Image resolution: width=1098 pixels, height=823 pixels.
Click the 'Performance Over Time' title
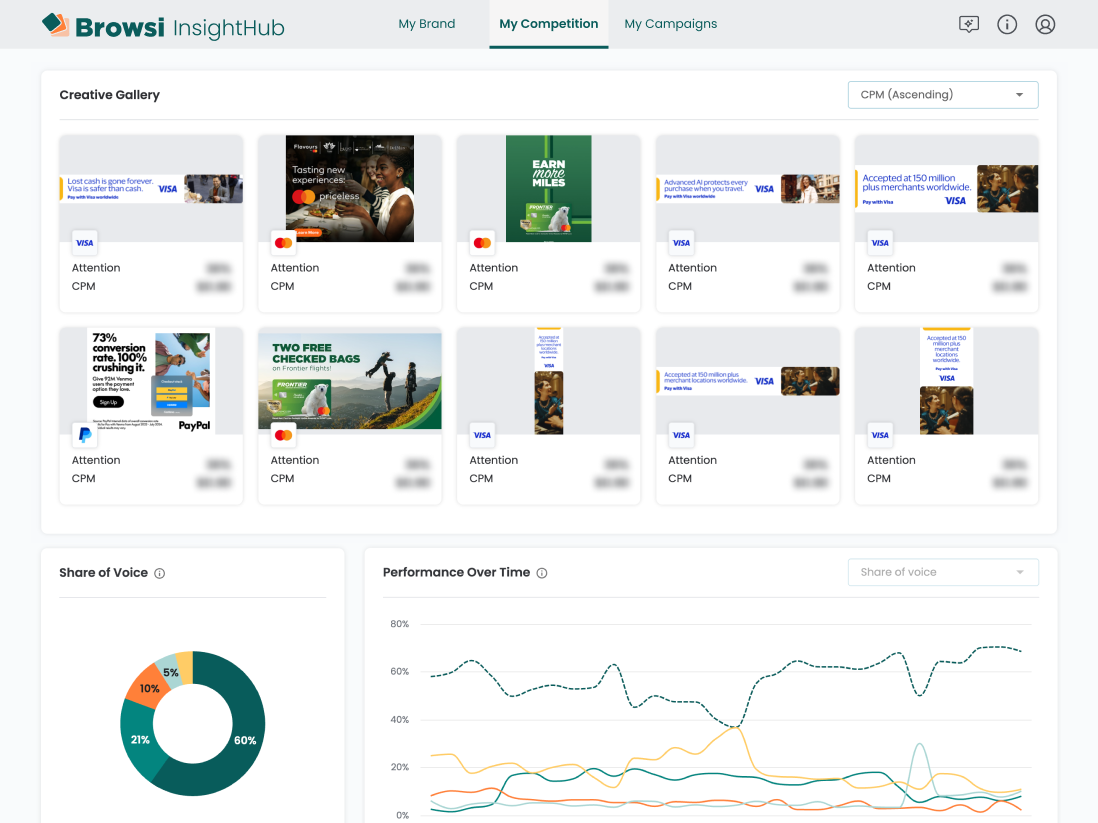(457, 572)
